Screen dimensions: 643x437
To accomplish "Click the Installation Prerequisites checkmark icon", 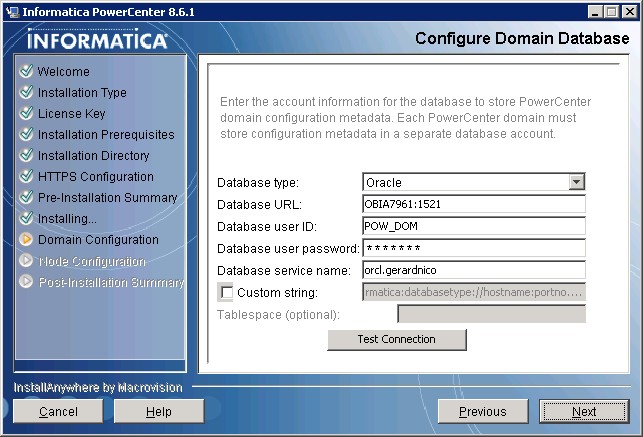I will [x=26, y=134].
